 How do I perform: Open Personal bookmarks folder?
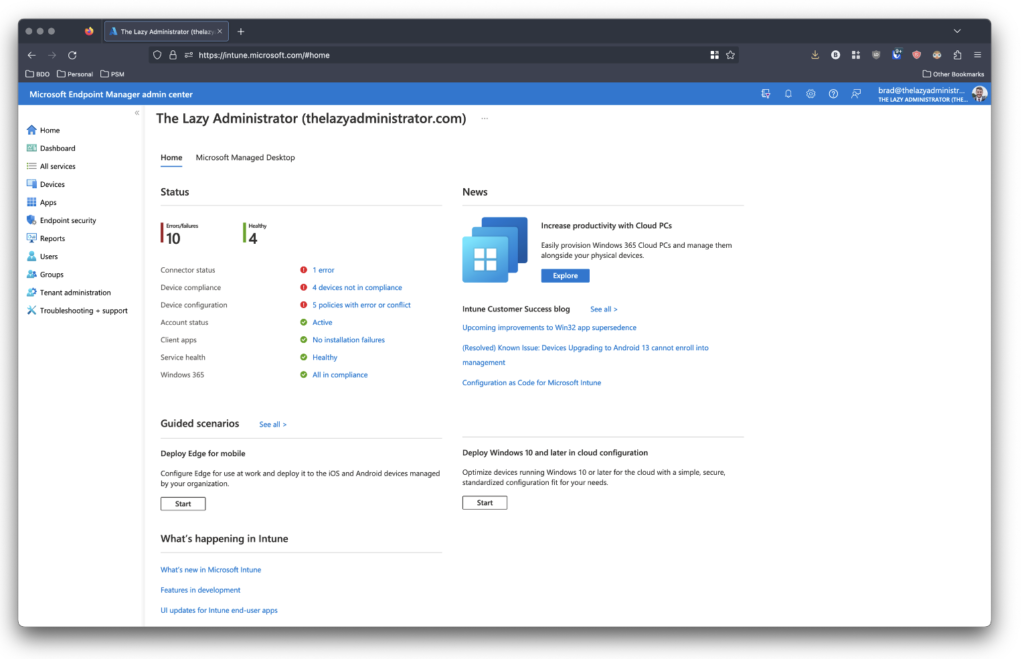tap(74, 74)
